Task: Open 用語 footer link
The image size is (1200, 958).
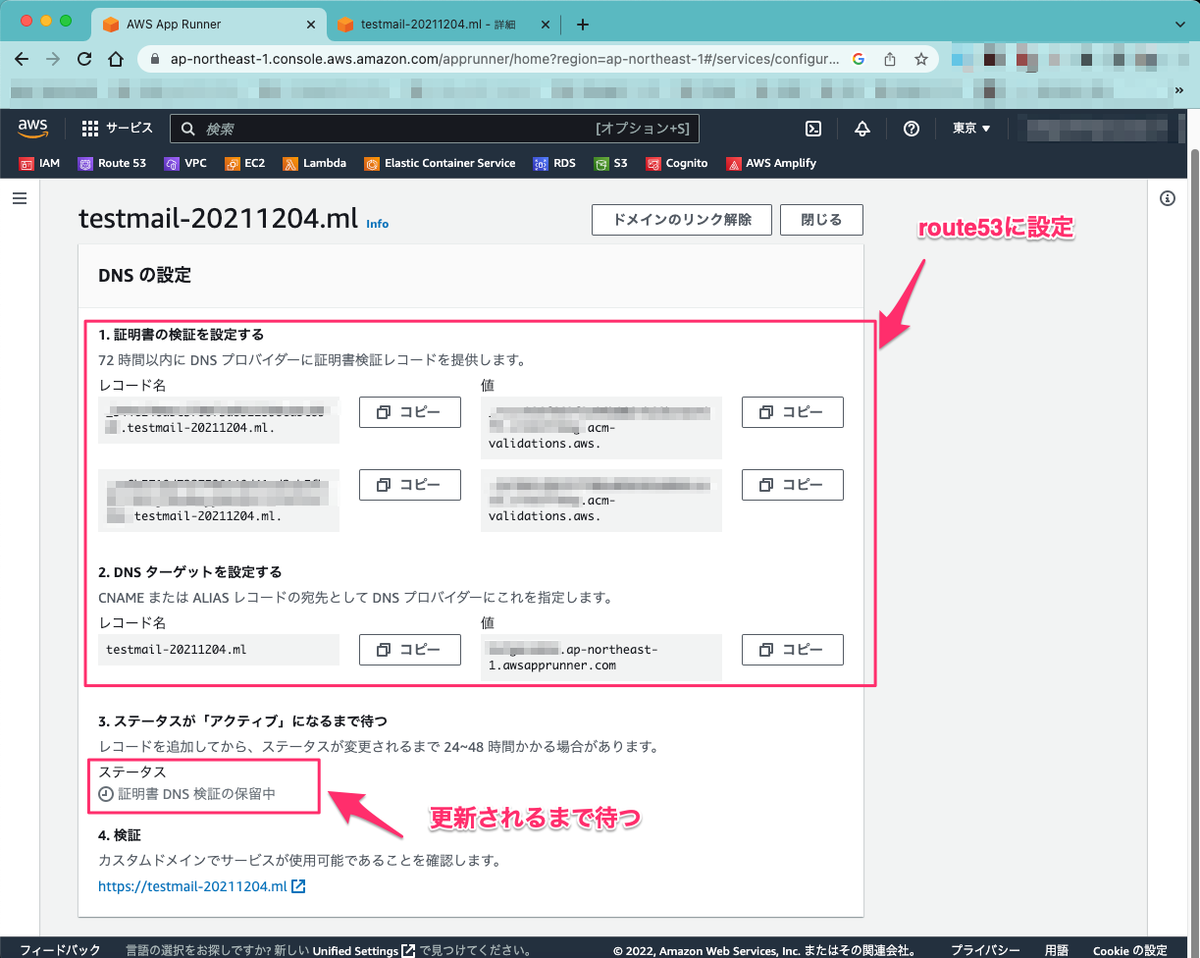Action: tap(1056, 950)
